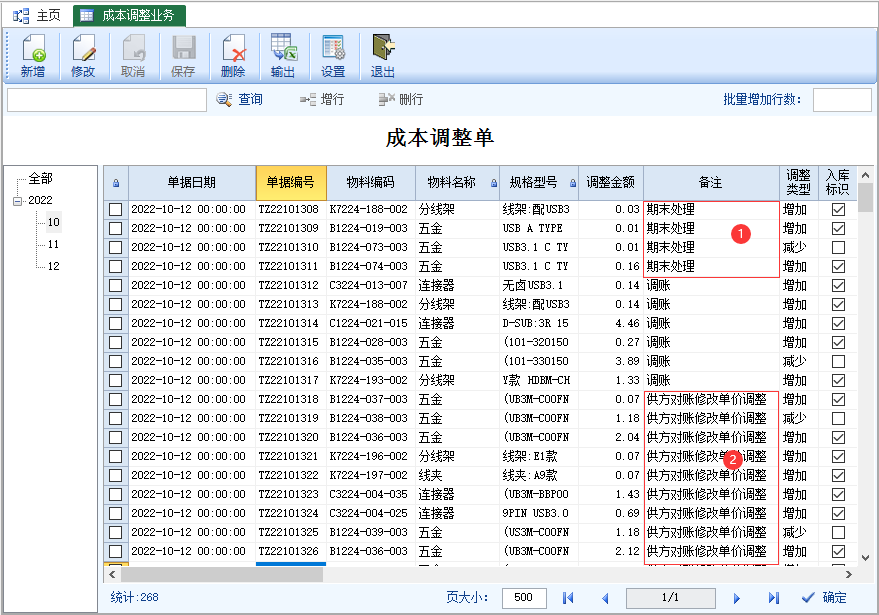Toggle 入库标识 checkbox for TZ22101325
This screenshot has width=879, height=615.
[838, 533]
